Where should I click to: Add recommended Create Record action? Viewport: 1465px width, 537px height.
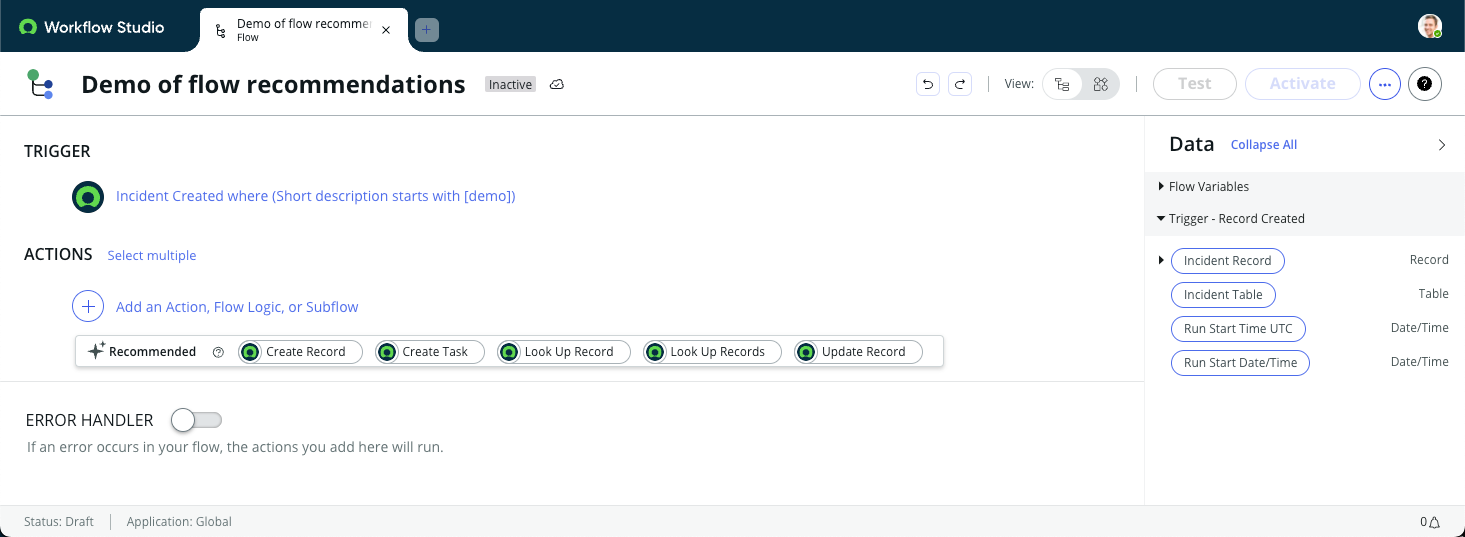click(x=300, y=352)
